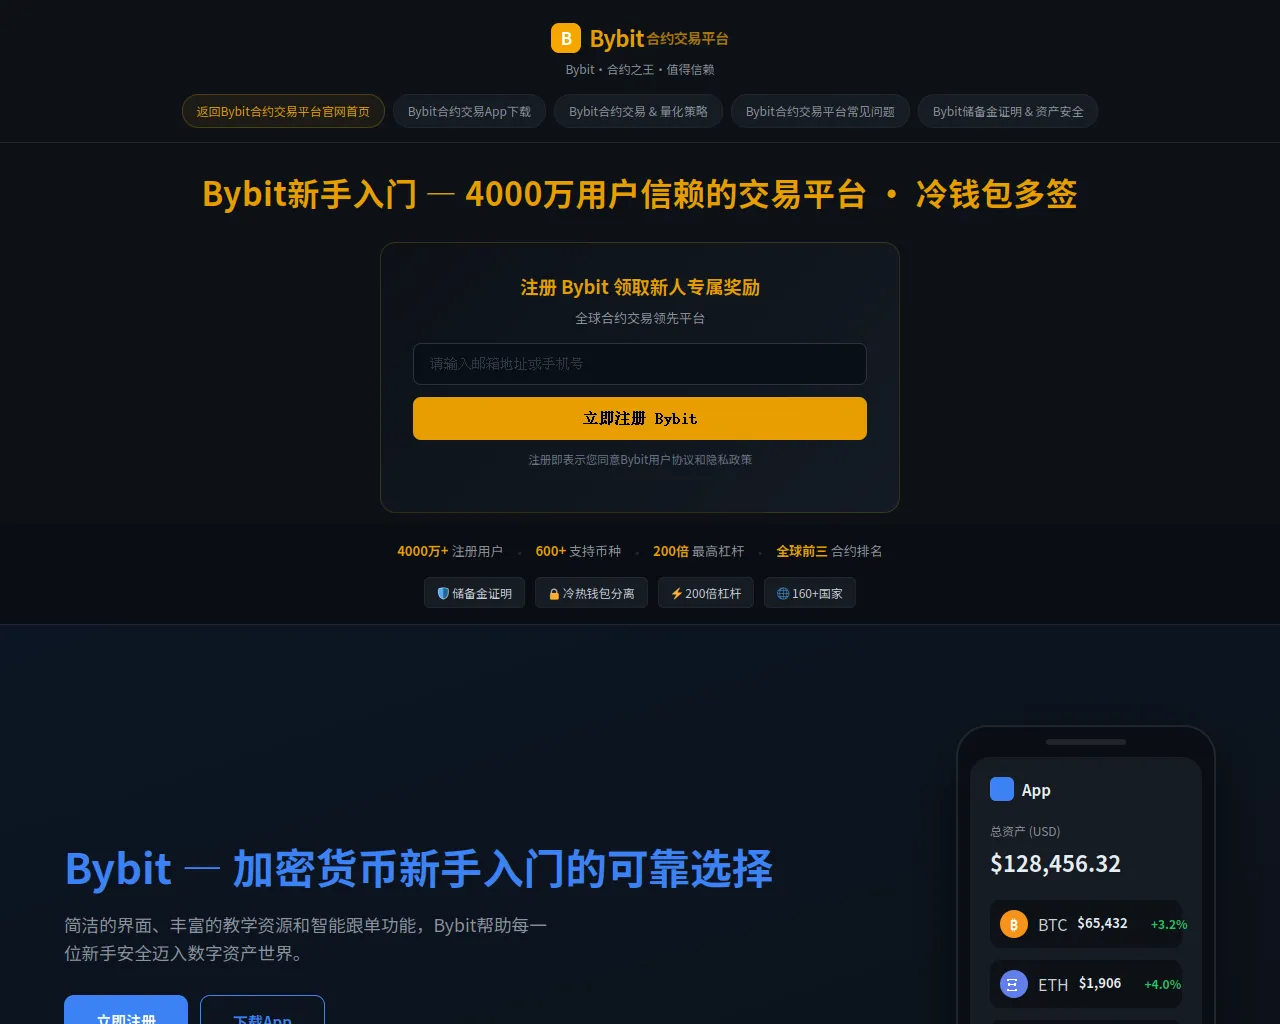
Task: Click the Bybit合约交易平台 header title link
Action: coord(659,38)
